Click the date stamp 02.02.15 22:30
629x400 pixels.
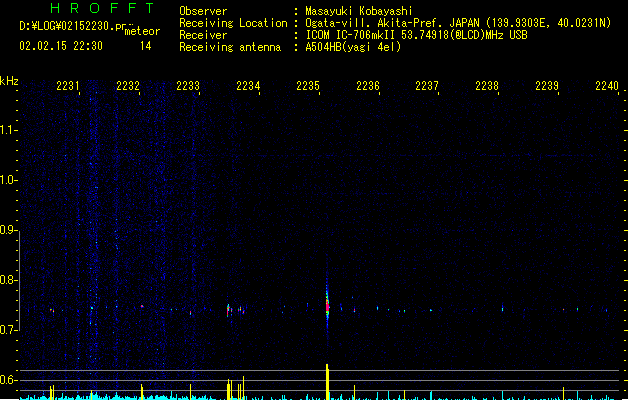pos(61,46)
